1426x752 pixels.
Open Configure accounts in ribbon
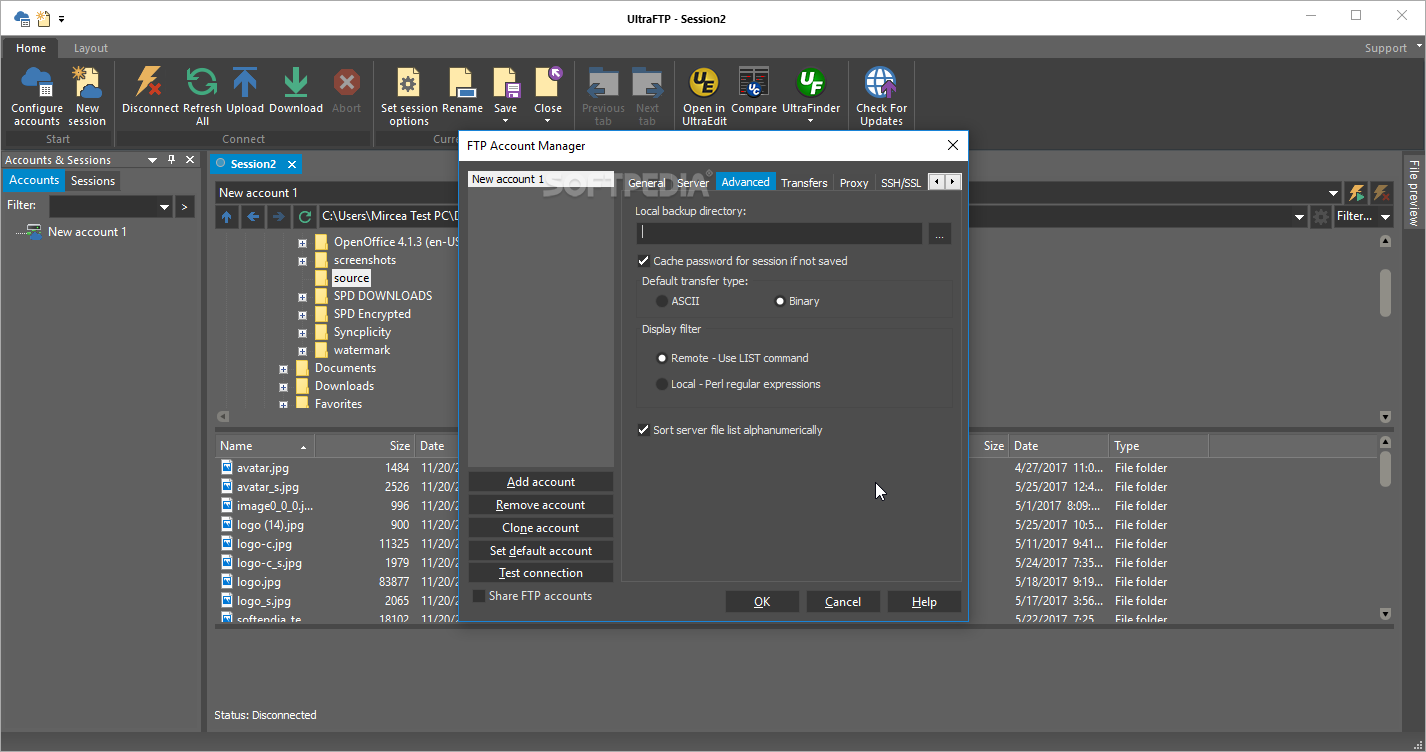click(x=37, y=96)
